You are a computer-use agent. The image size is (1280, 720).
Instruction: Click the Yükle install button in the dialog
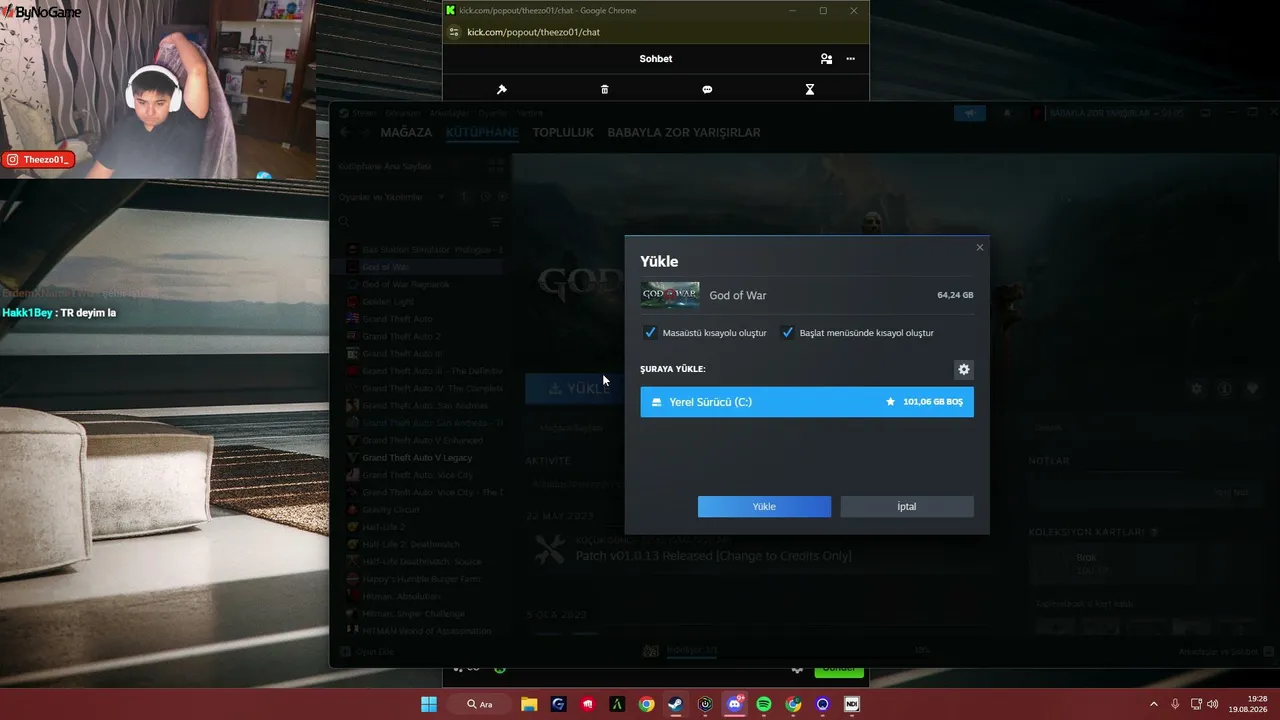click(764, 507)
